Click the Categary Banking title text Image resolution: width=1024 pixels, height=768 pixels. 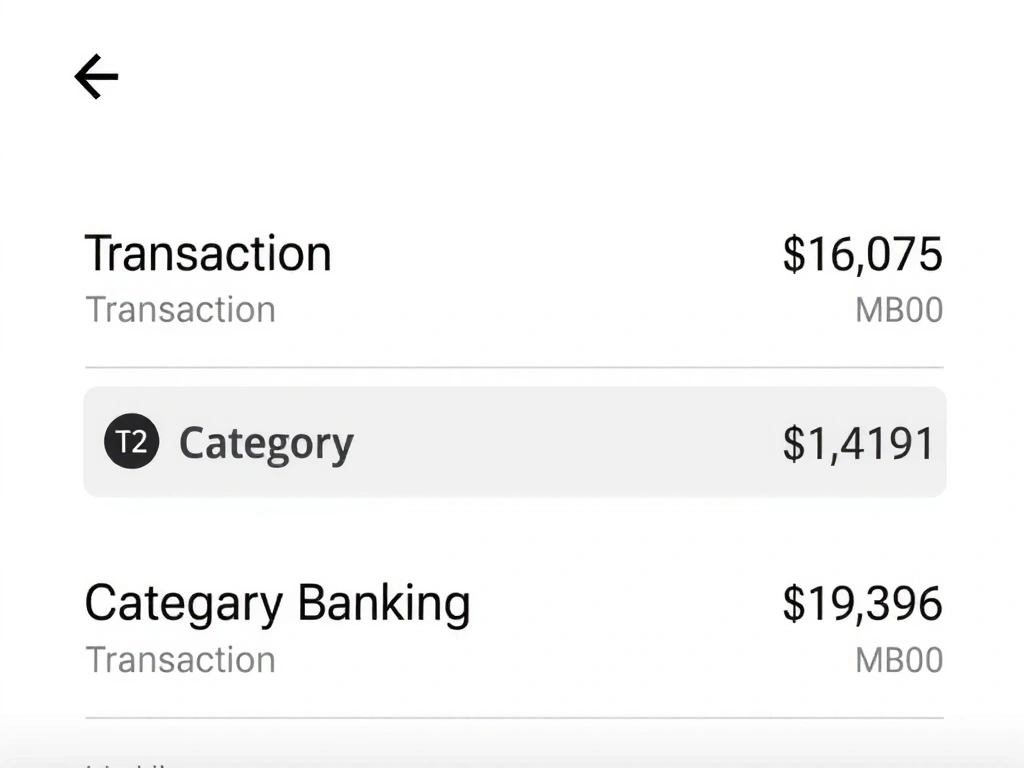278,602
